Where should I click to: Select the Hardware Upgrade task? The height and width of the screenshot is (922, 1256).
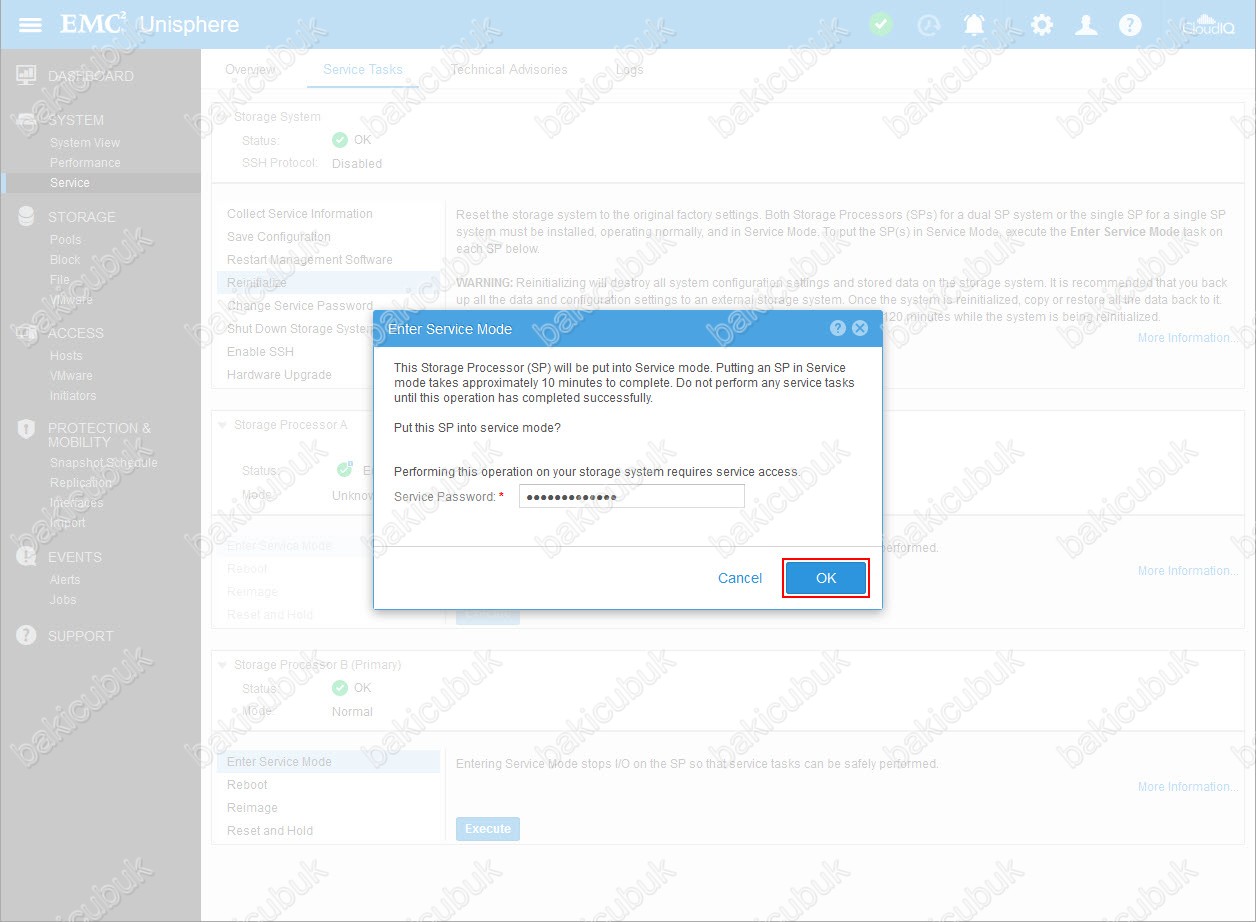pyautogui.click(x=279, y=375)
